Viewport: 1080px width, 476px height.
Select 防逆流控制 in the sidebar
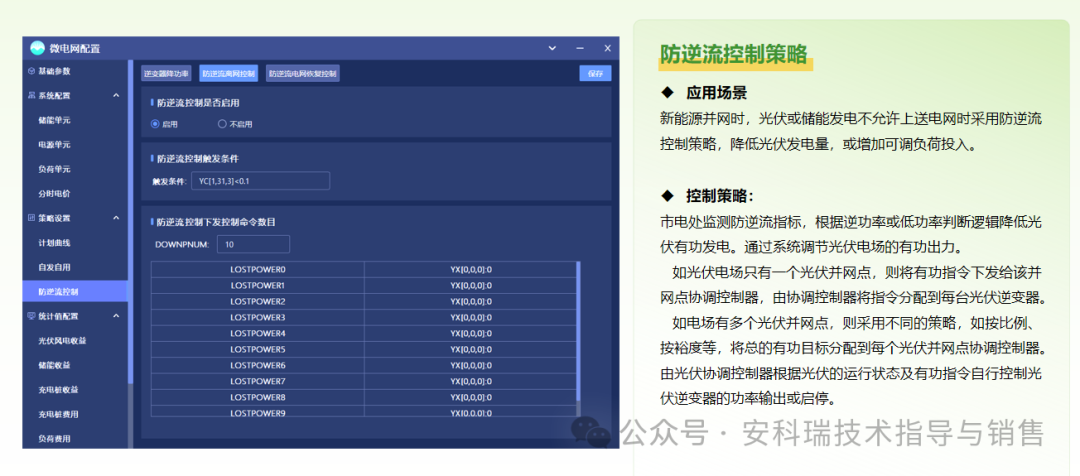(x=75, y=291)
